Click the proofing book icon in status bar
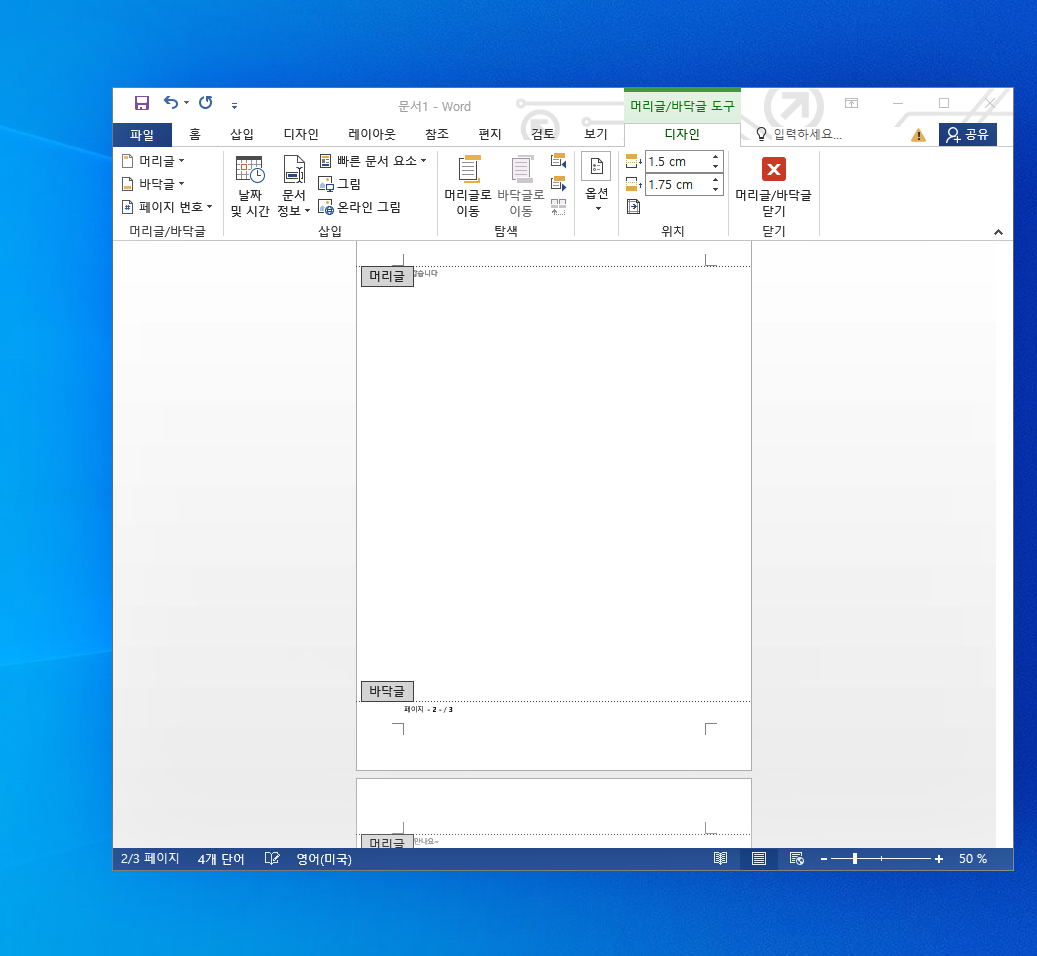The image size is (1037, 956). tap(272, 858)
